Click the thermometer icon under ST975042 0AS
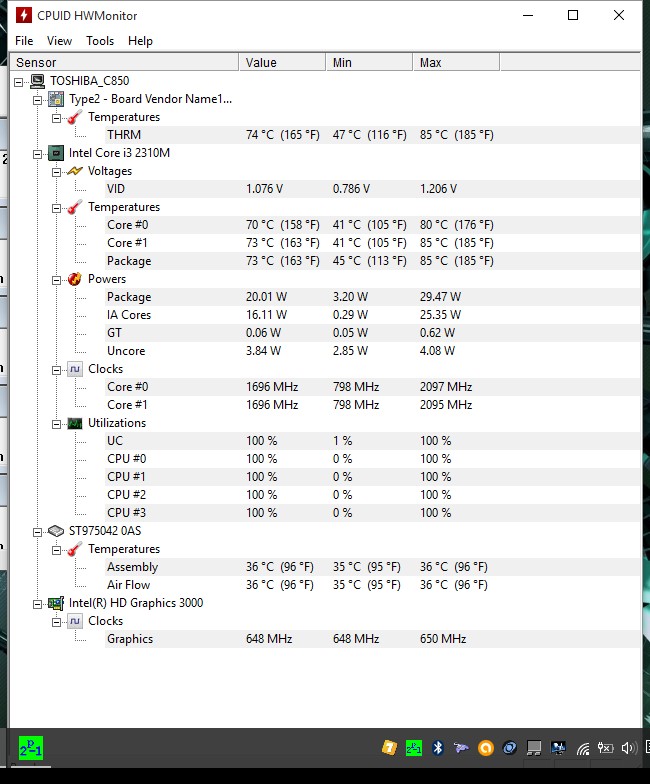This screenshot has width=650, height=784. pos(74,549)
